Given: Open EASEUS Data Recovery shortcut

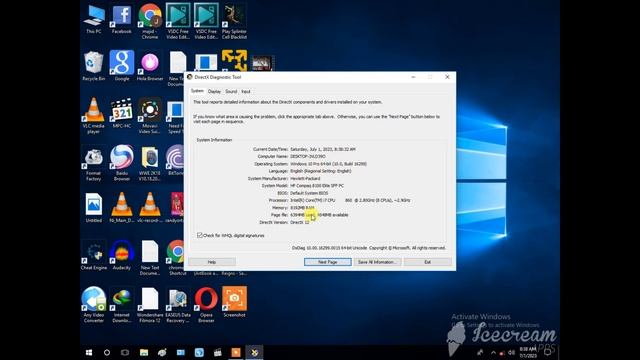Looking at the screenshot, I should [178, 305].
